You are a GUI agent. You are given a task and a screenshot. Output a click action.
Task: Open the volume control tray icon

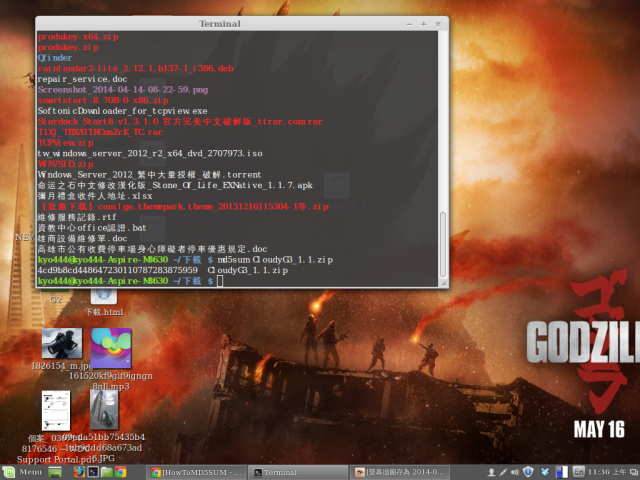click(x=515, y=472)
